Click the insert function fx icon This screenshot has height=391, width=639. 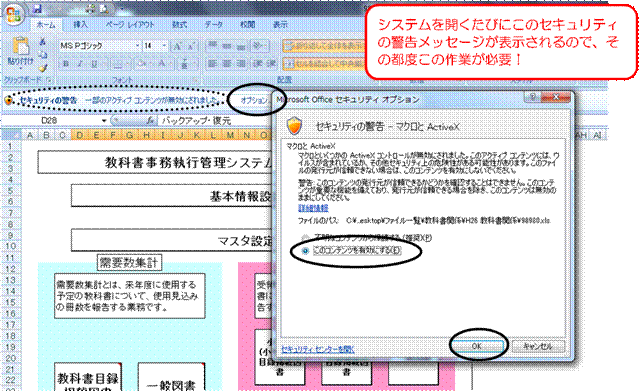coord(150,121)
